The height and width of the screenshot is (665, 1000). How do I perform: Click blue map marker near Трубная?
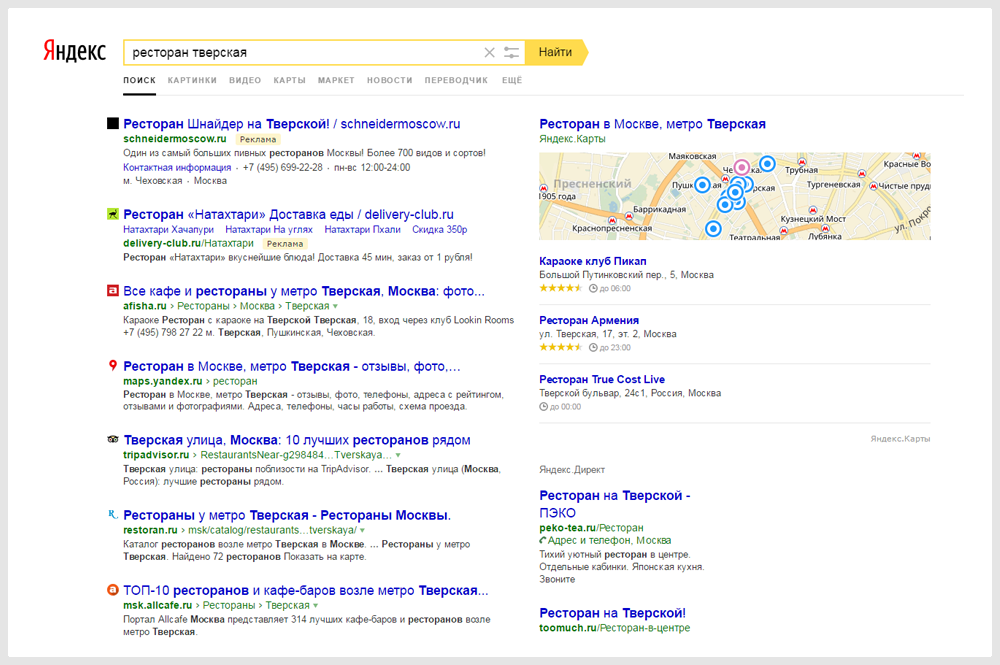[767, 164]
